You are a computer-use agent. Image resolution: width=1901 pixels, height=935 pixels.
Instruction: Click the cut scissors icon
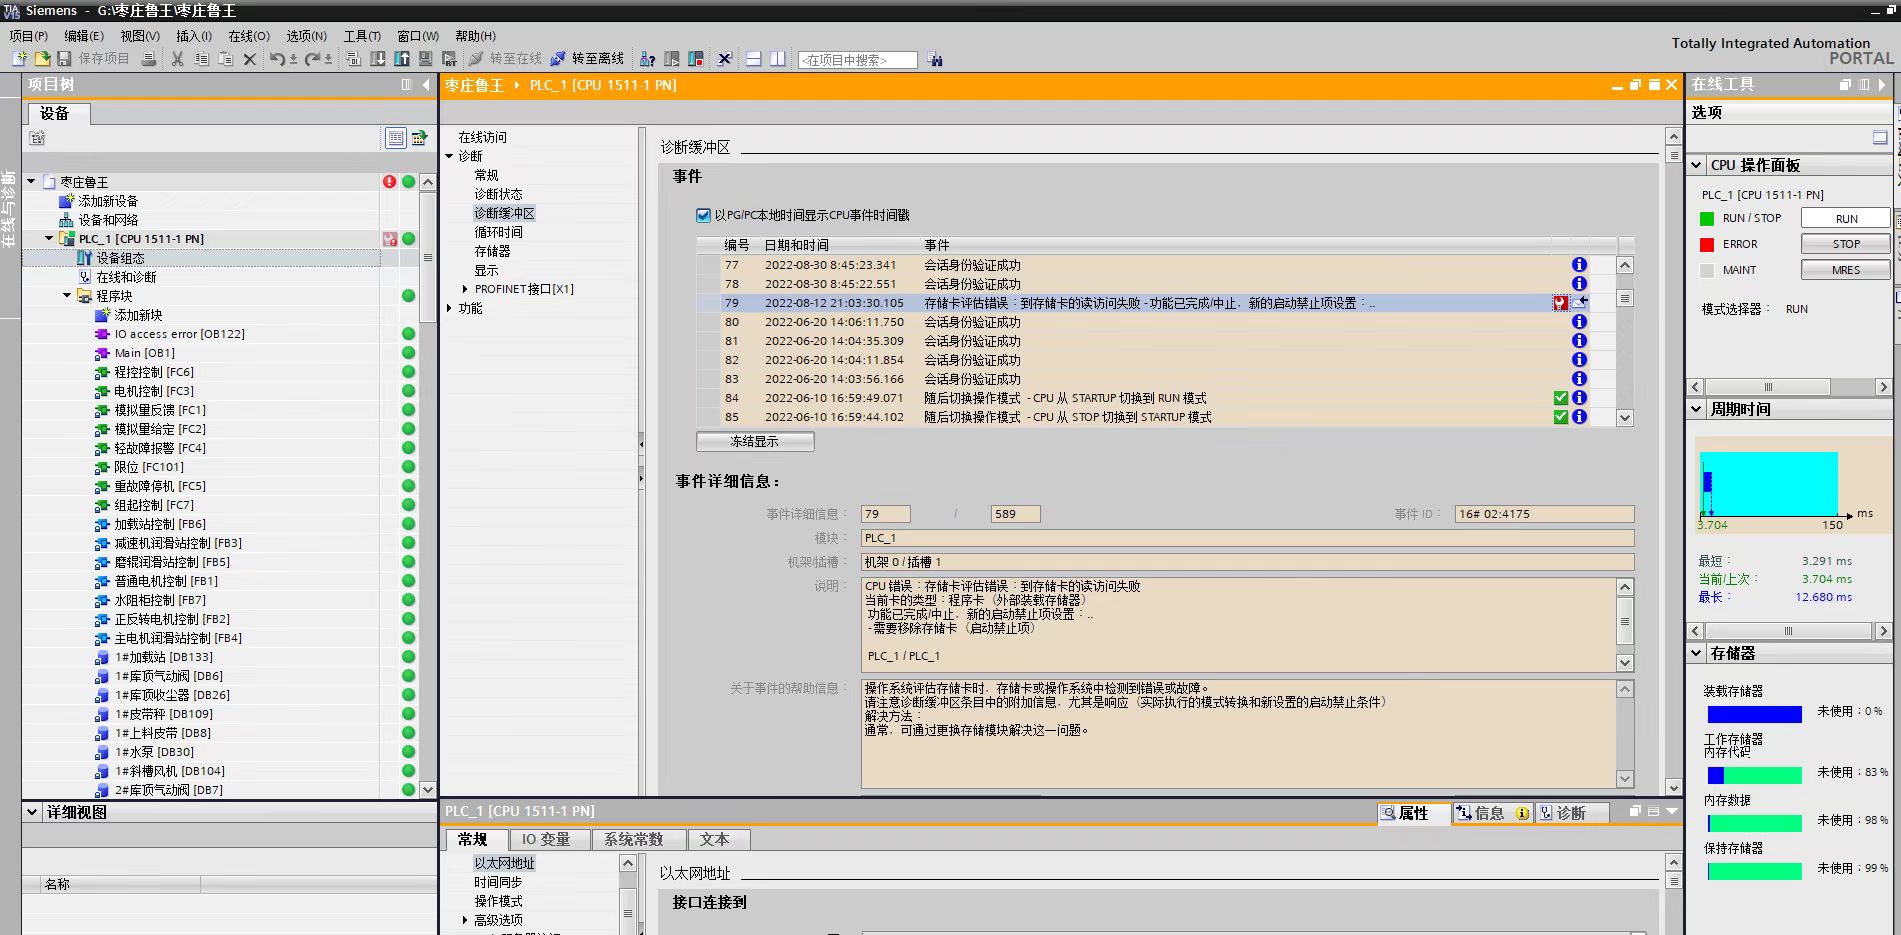coord(177,59)
